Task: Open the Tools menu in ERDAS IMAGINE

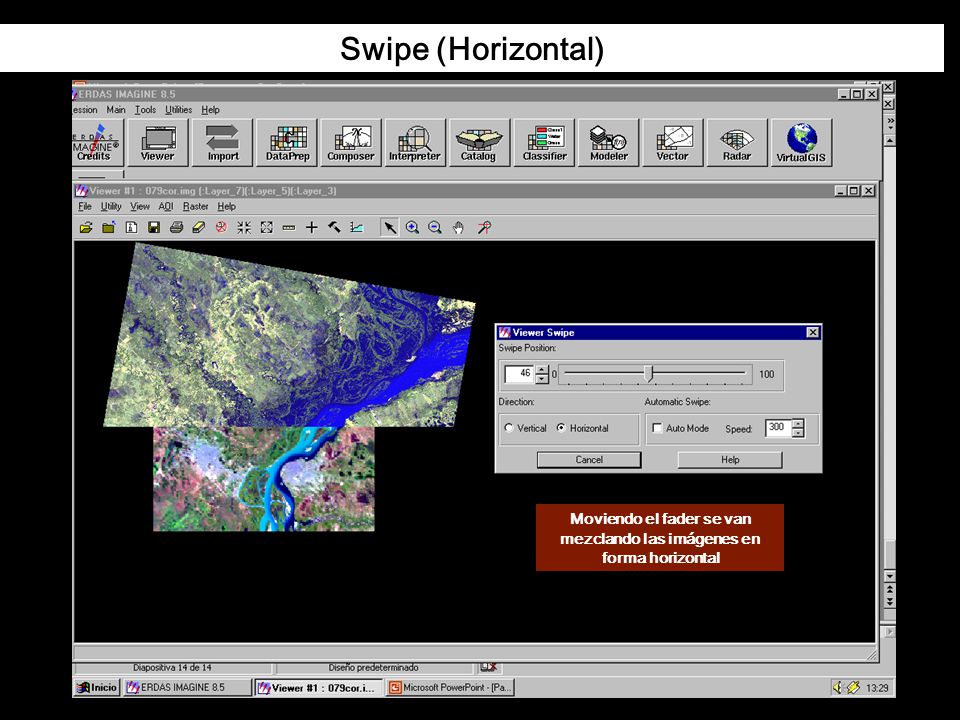Action: 145,110
